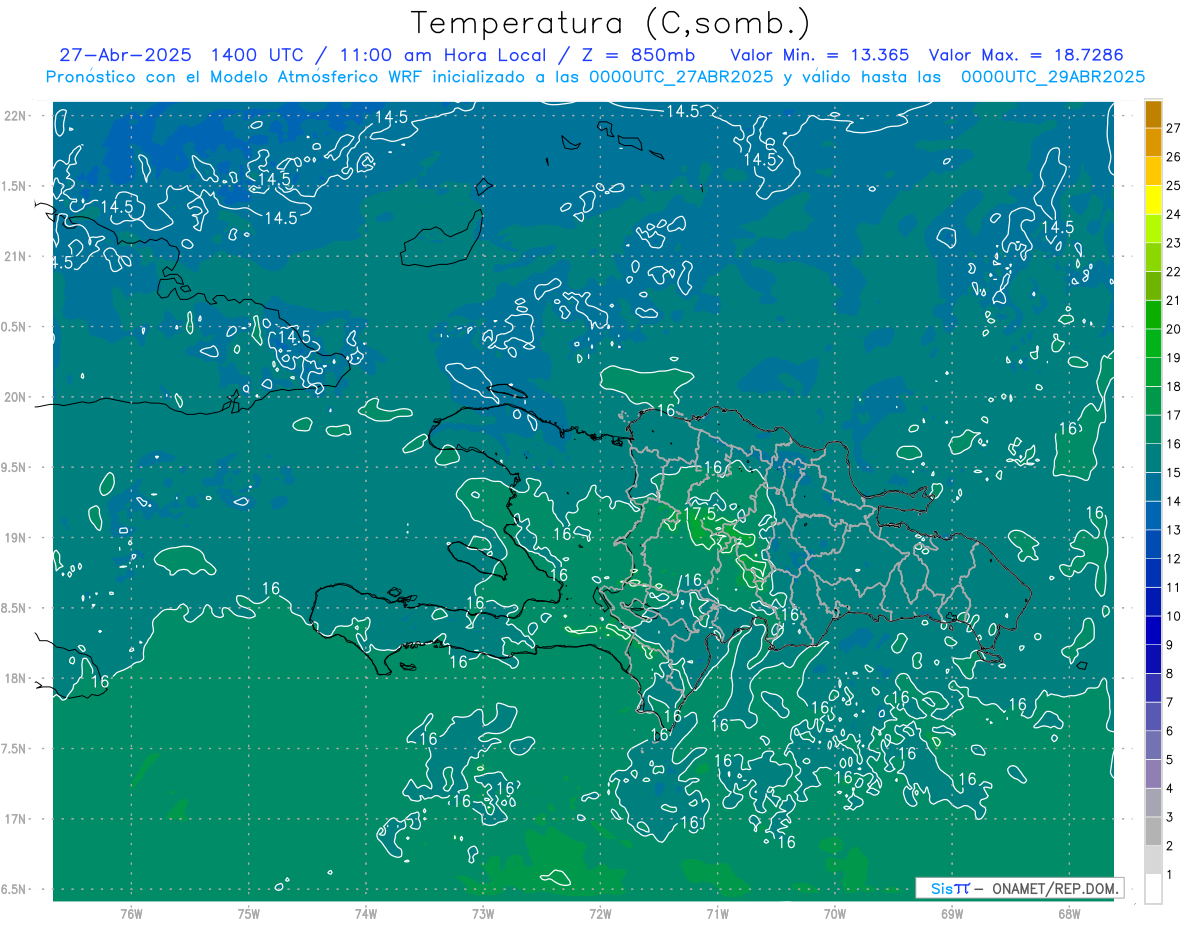Select "11:00 am Hora Local" text

(x=437, y=55)
